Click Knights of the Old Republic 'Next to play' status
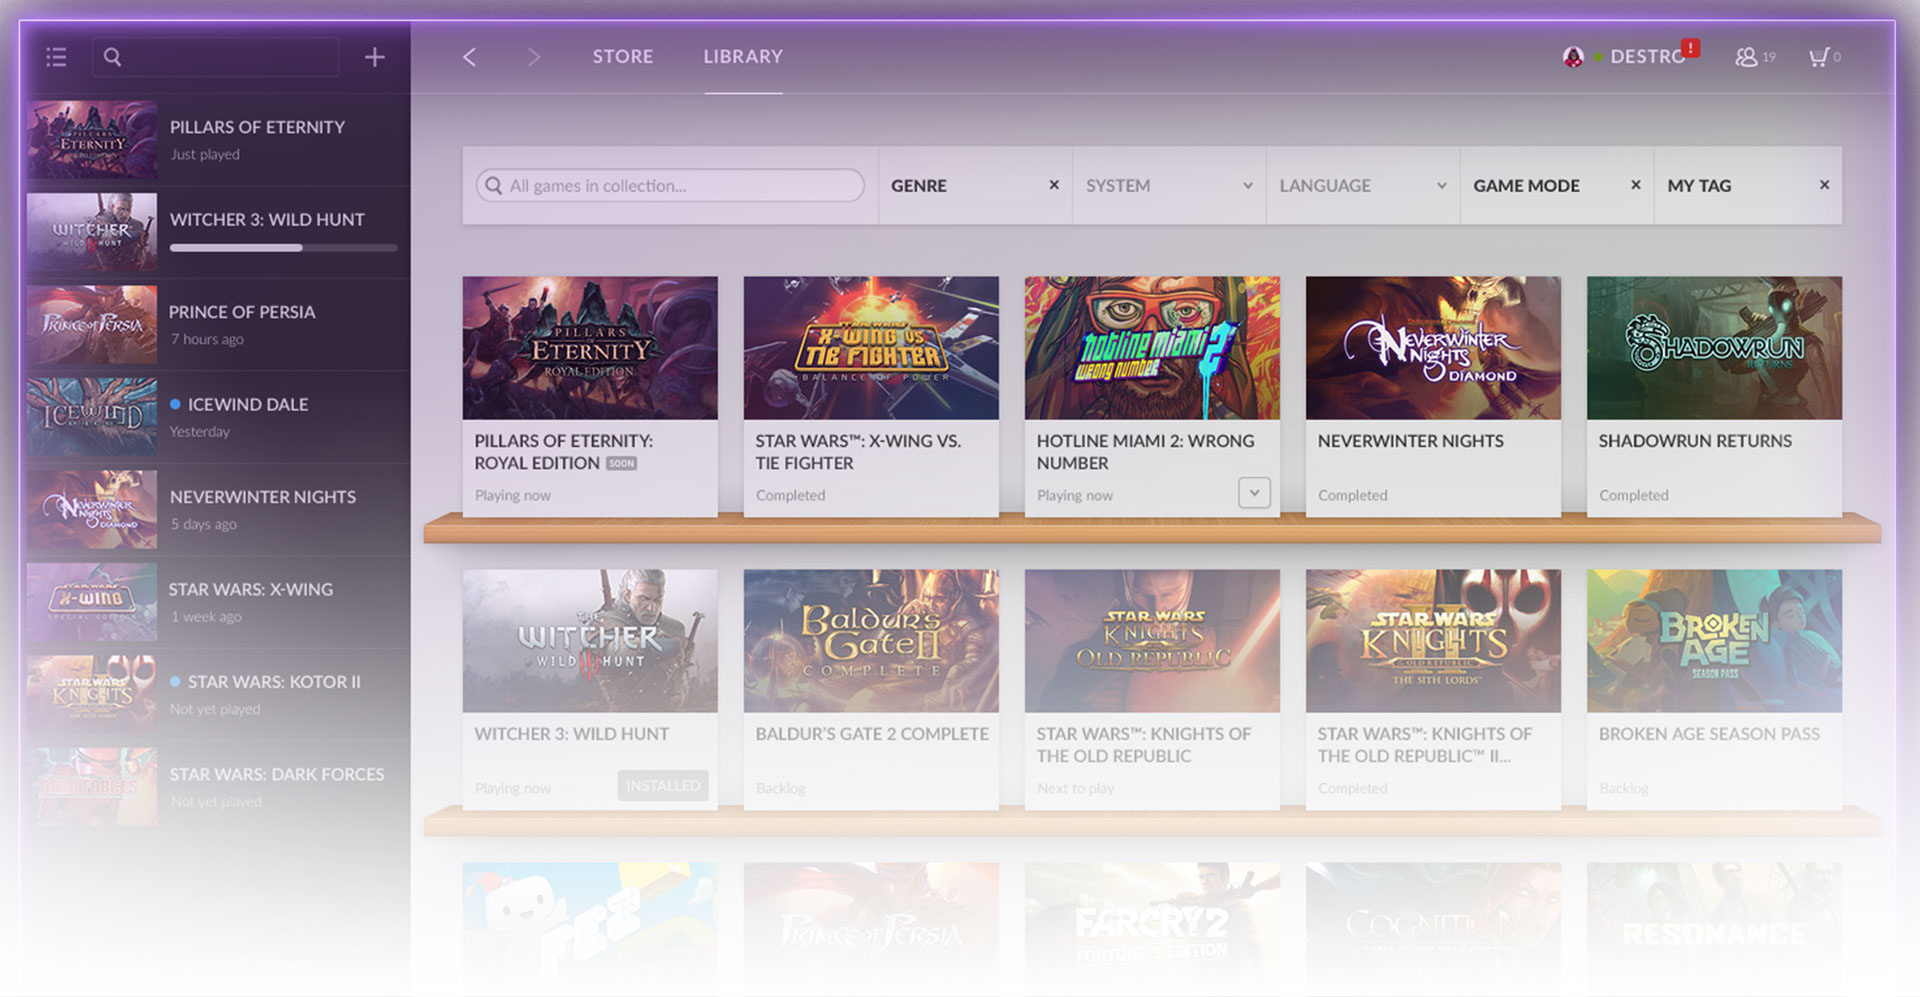1920x997 pixels. click(x=1075, y=788)
